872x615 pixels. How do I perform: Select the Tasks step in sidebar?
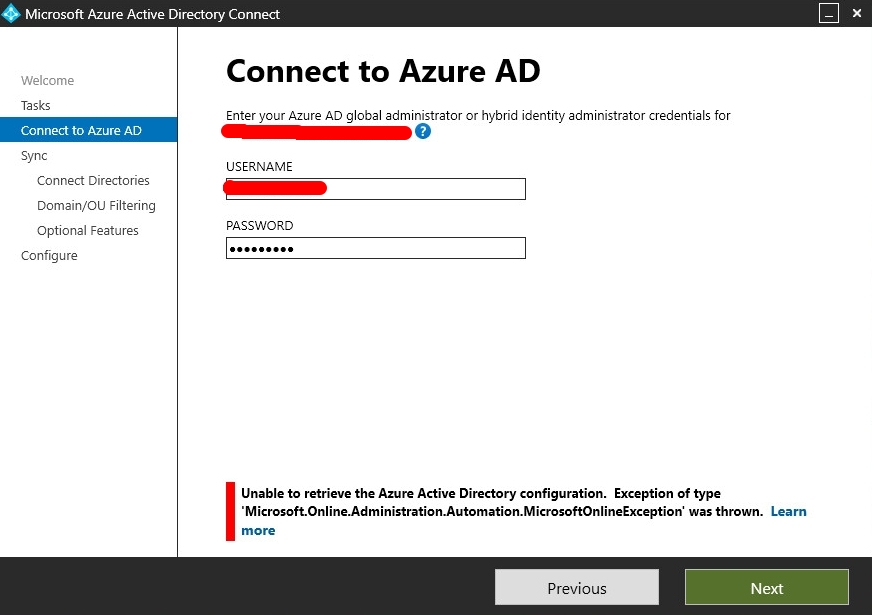point(36,106)
